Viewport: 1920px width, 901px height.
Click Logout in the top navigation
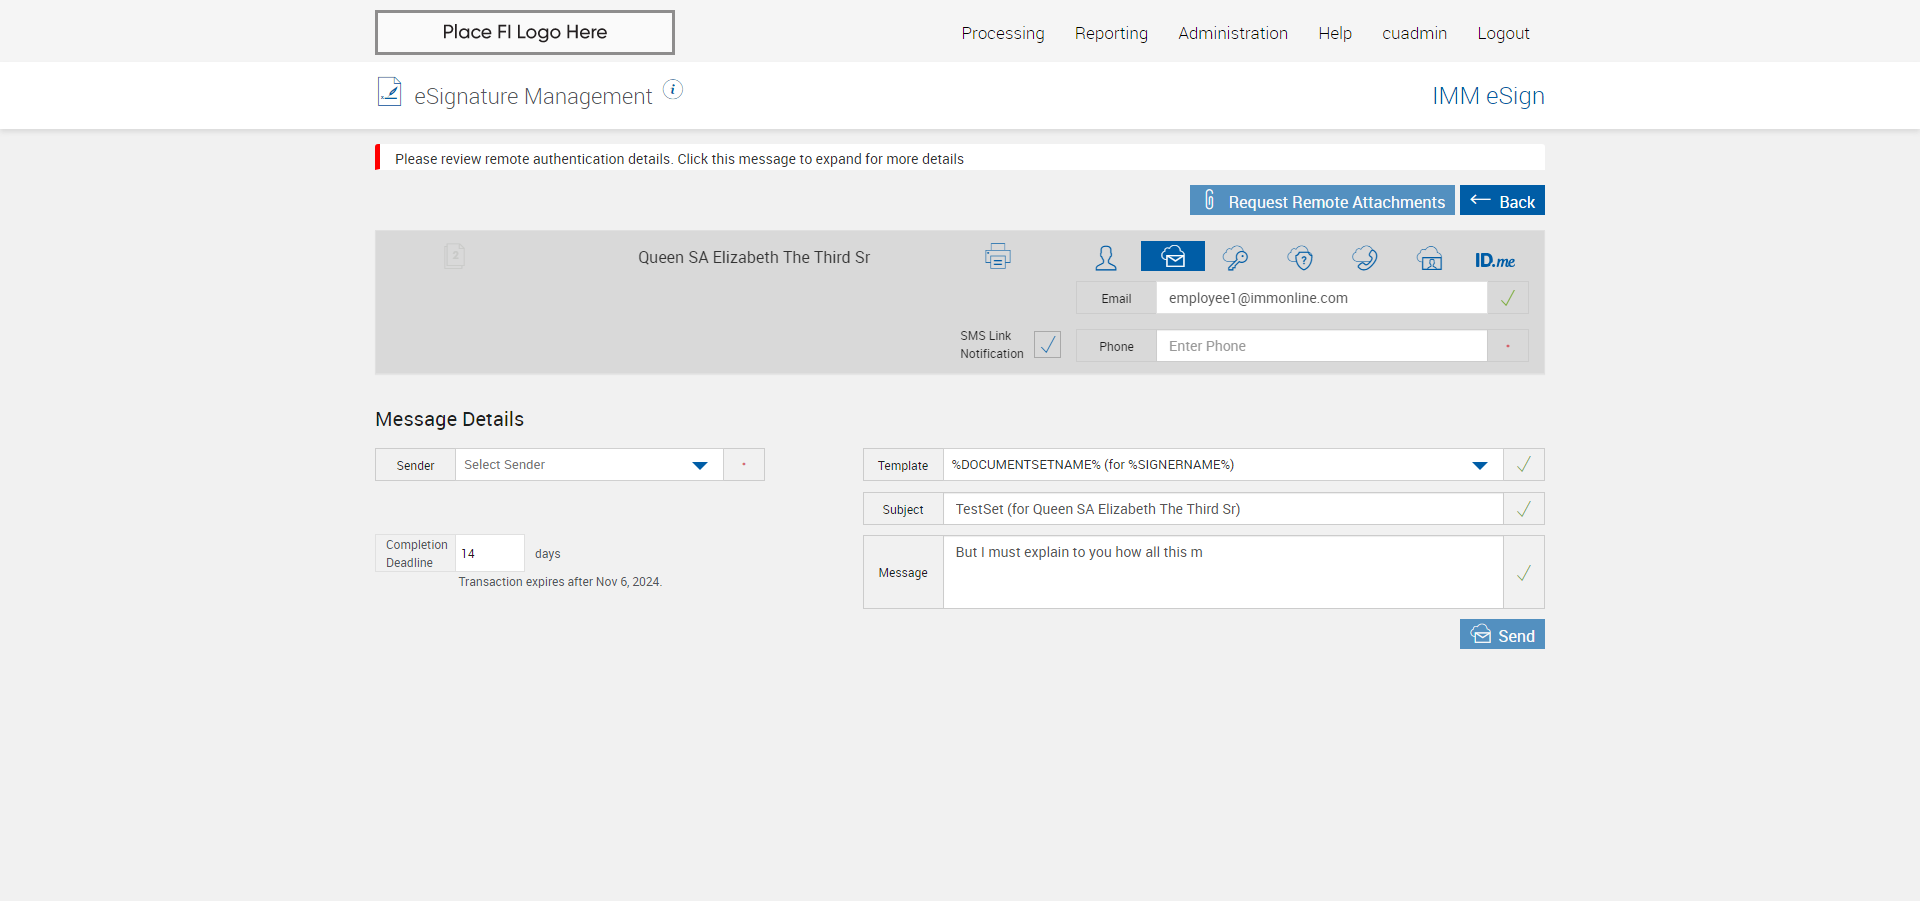pos(1503,33)
